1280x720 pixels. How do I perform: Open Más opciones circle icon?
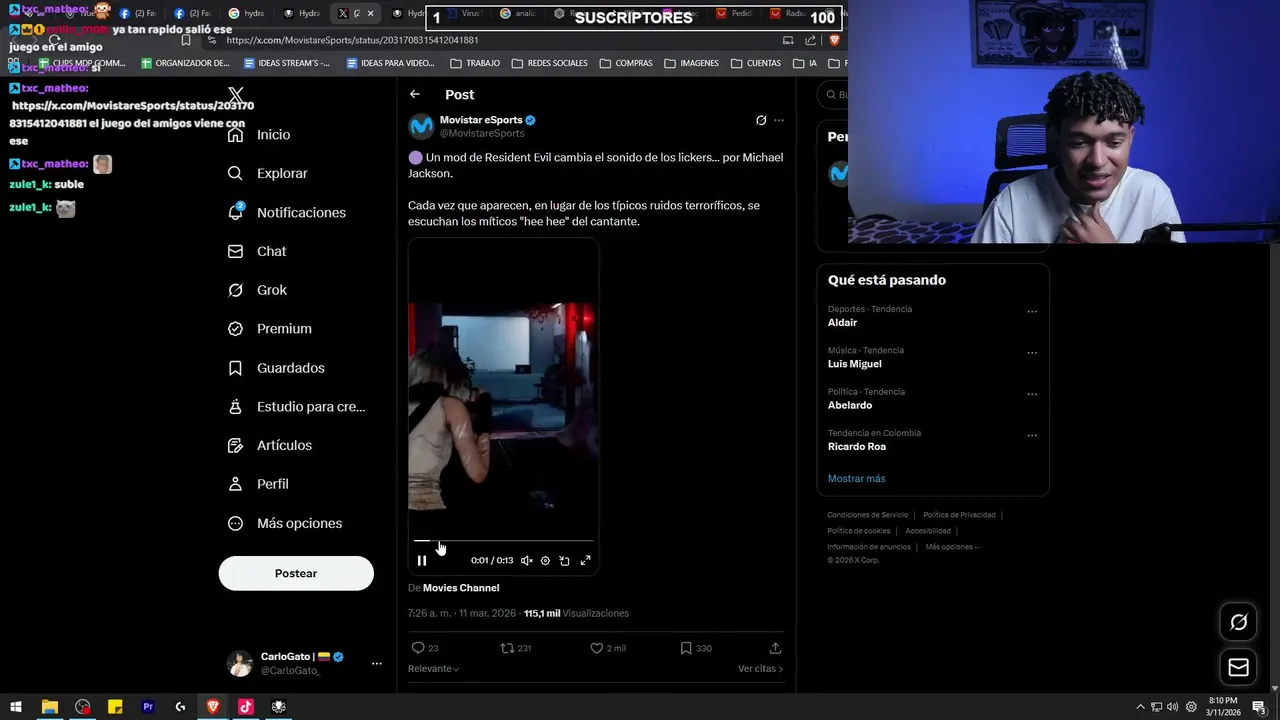pyautogui.click(x=235, y=523)
